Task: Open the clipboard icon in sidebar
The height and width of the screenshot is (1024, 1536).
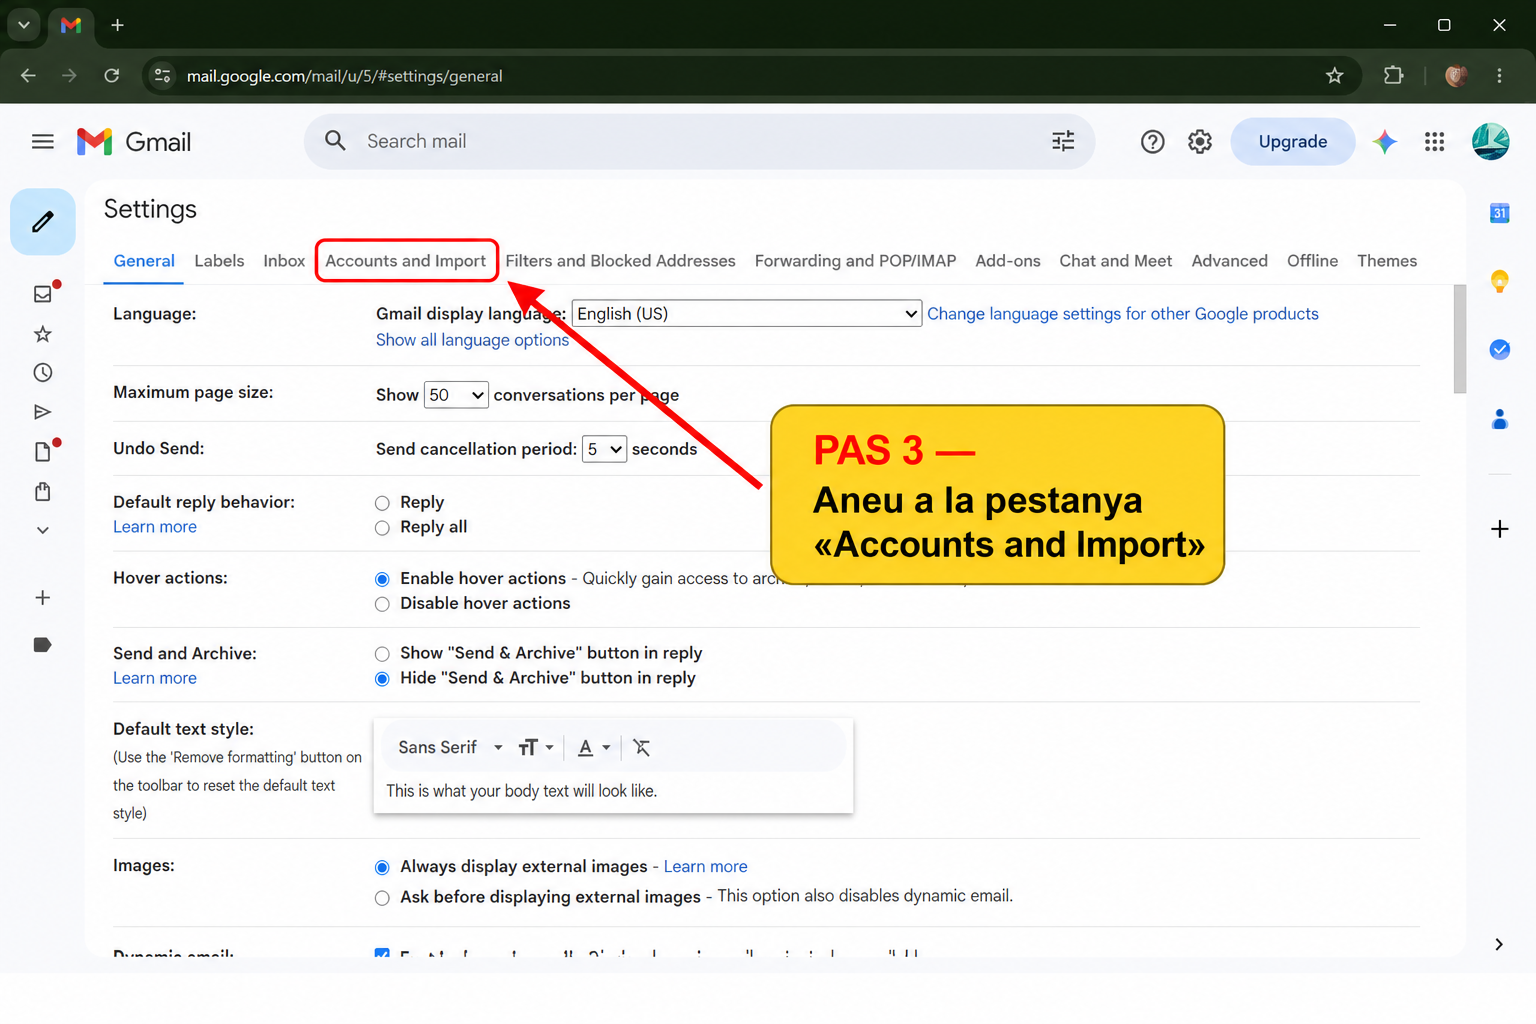Action: (x=42, y=491)
